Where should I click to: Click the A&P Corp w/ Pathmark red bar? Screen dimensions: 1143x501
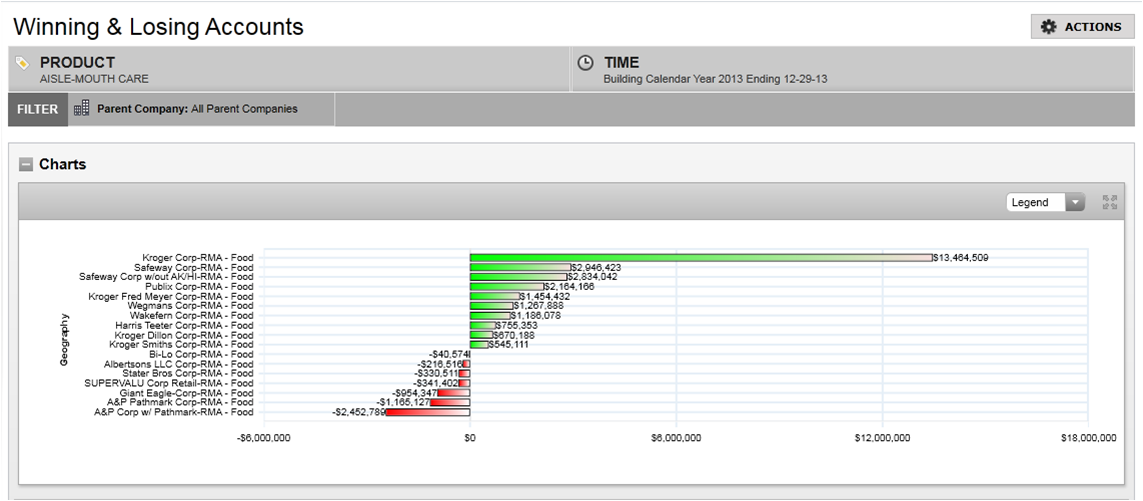(428, 412)
